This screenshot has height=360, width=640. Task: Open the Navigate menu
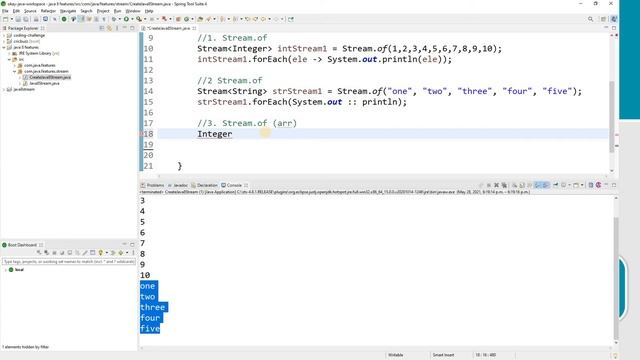(68, 11)
